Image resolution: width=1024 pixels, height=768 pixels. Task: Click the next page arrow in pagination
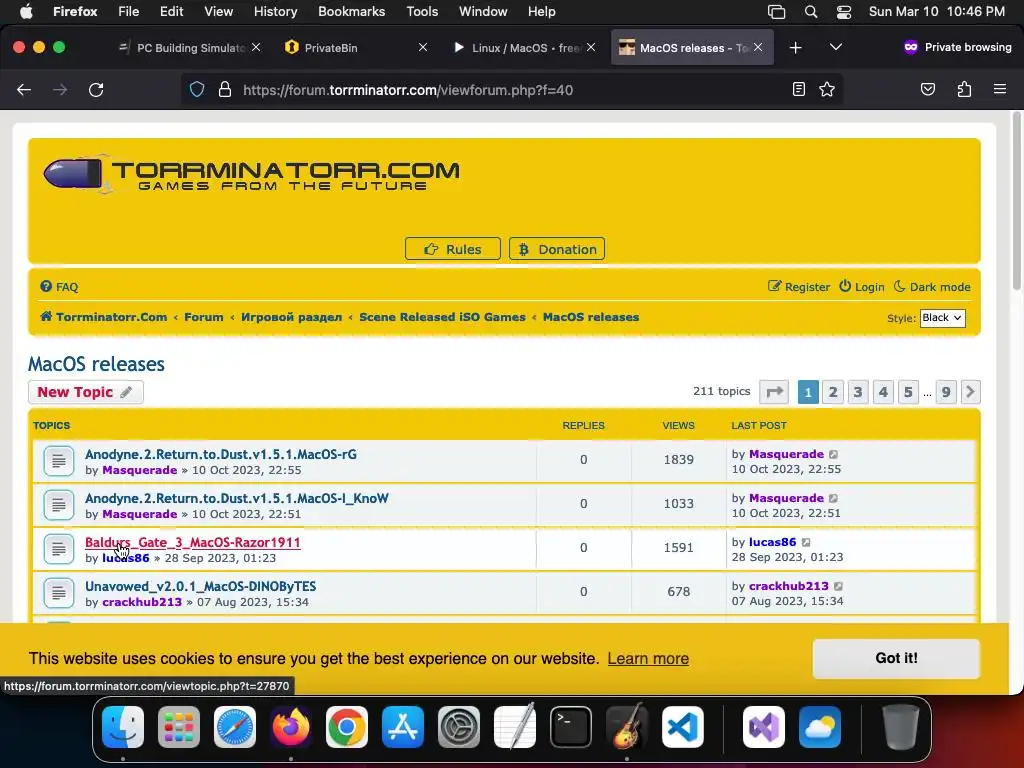[x=970, y=392]
